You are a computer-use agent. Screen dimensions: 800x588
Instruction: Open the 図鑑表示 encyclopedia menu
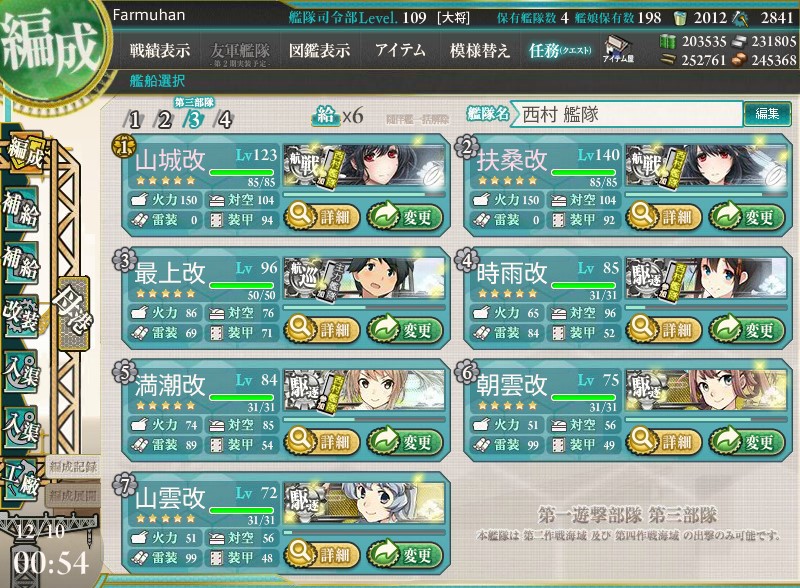click(319, 50)
